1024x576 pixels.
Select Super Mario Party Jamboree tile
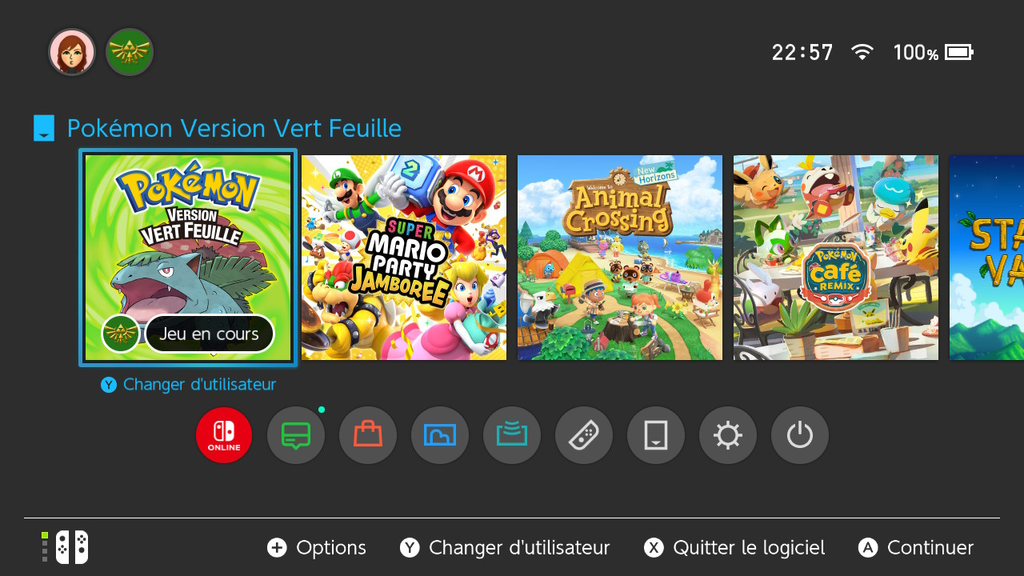click(x=404, y=257)
